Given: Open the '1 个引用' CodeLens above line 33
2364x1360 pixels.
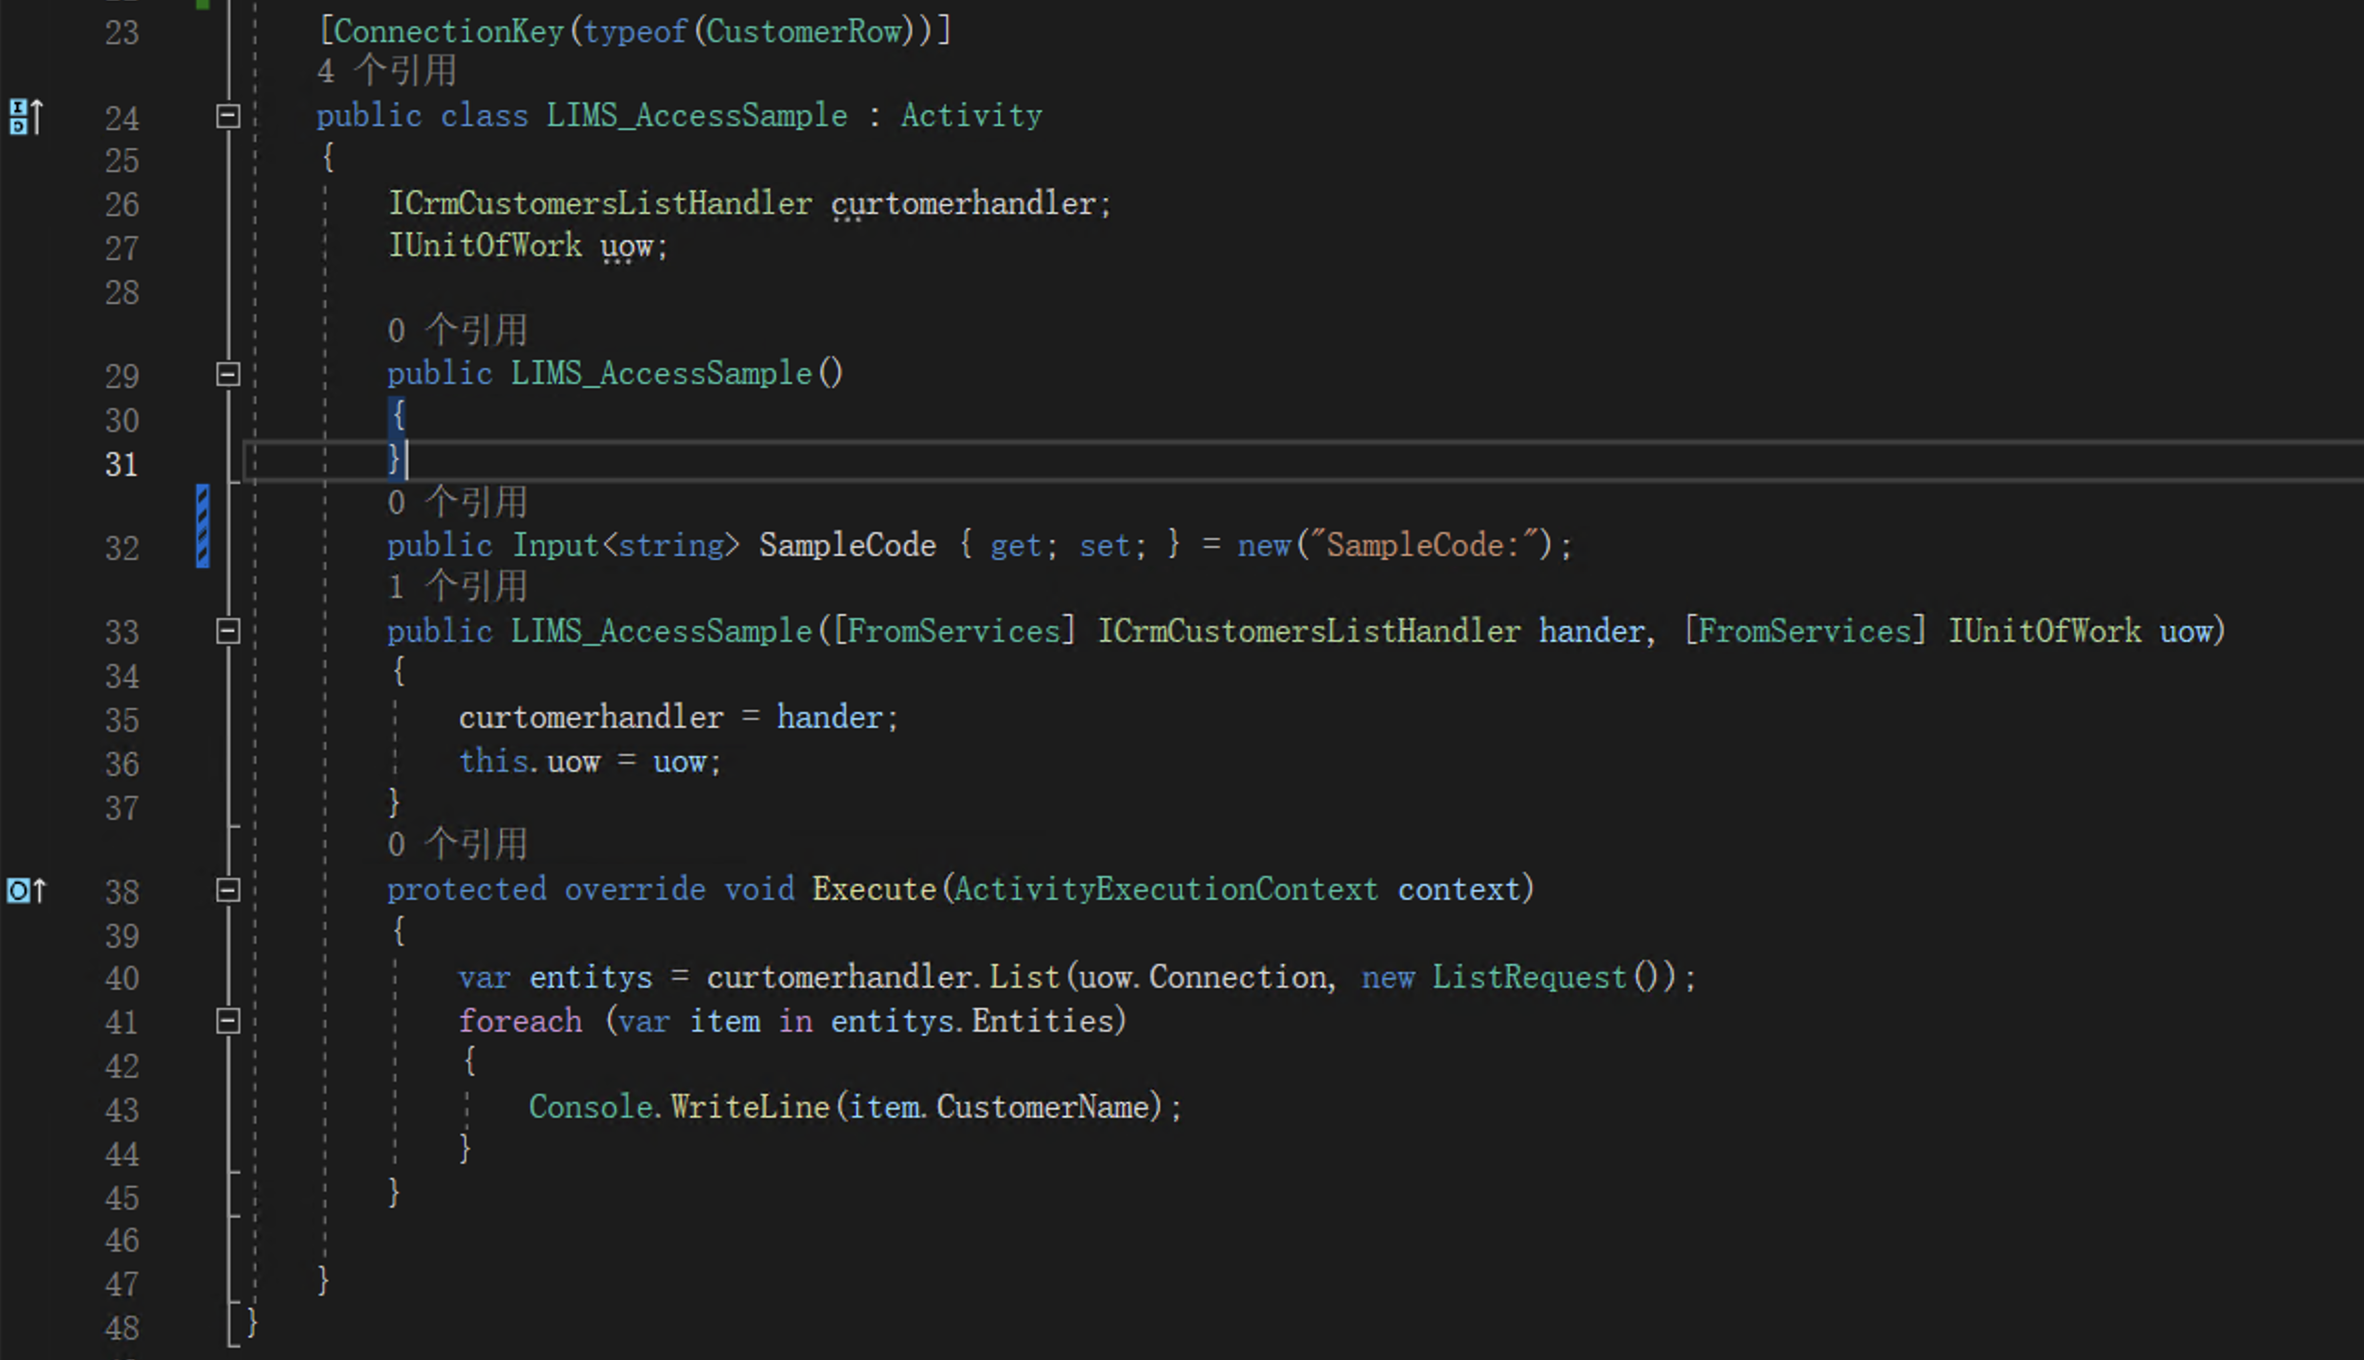Looking at the screenshot, I should click(x=456, y=587).
